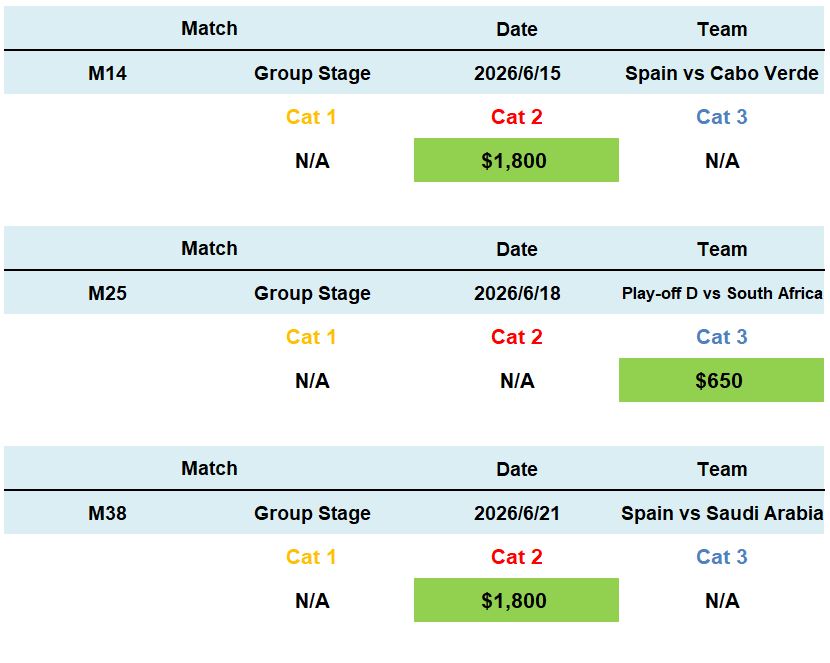Select the M25 match number cell
This screenshot has width=830, height=663.
pos(107,293)
